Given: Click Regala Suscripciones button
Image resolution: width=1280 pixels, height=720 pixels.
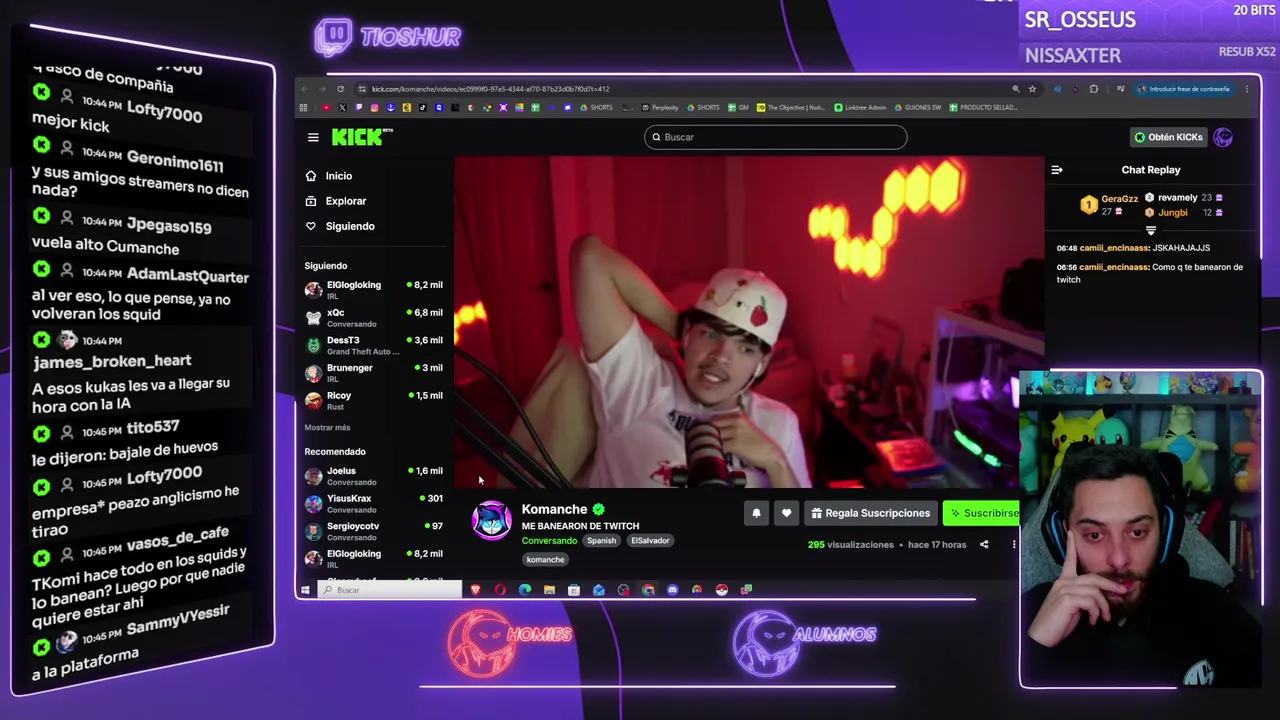Looking at the screenshot, I should tap(870, 513).
